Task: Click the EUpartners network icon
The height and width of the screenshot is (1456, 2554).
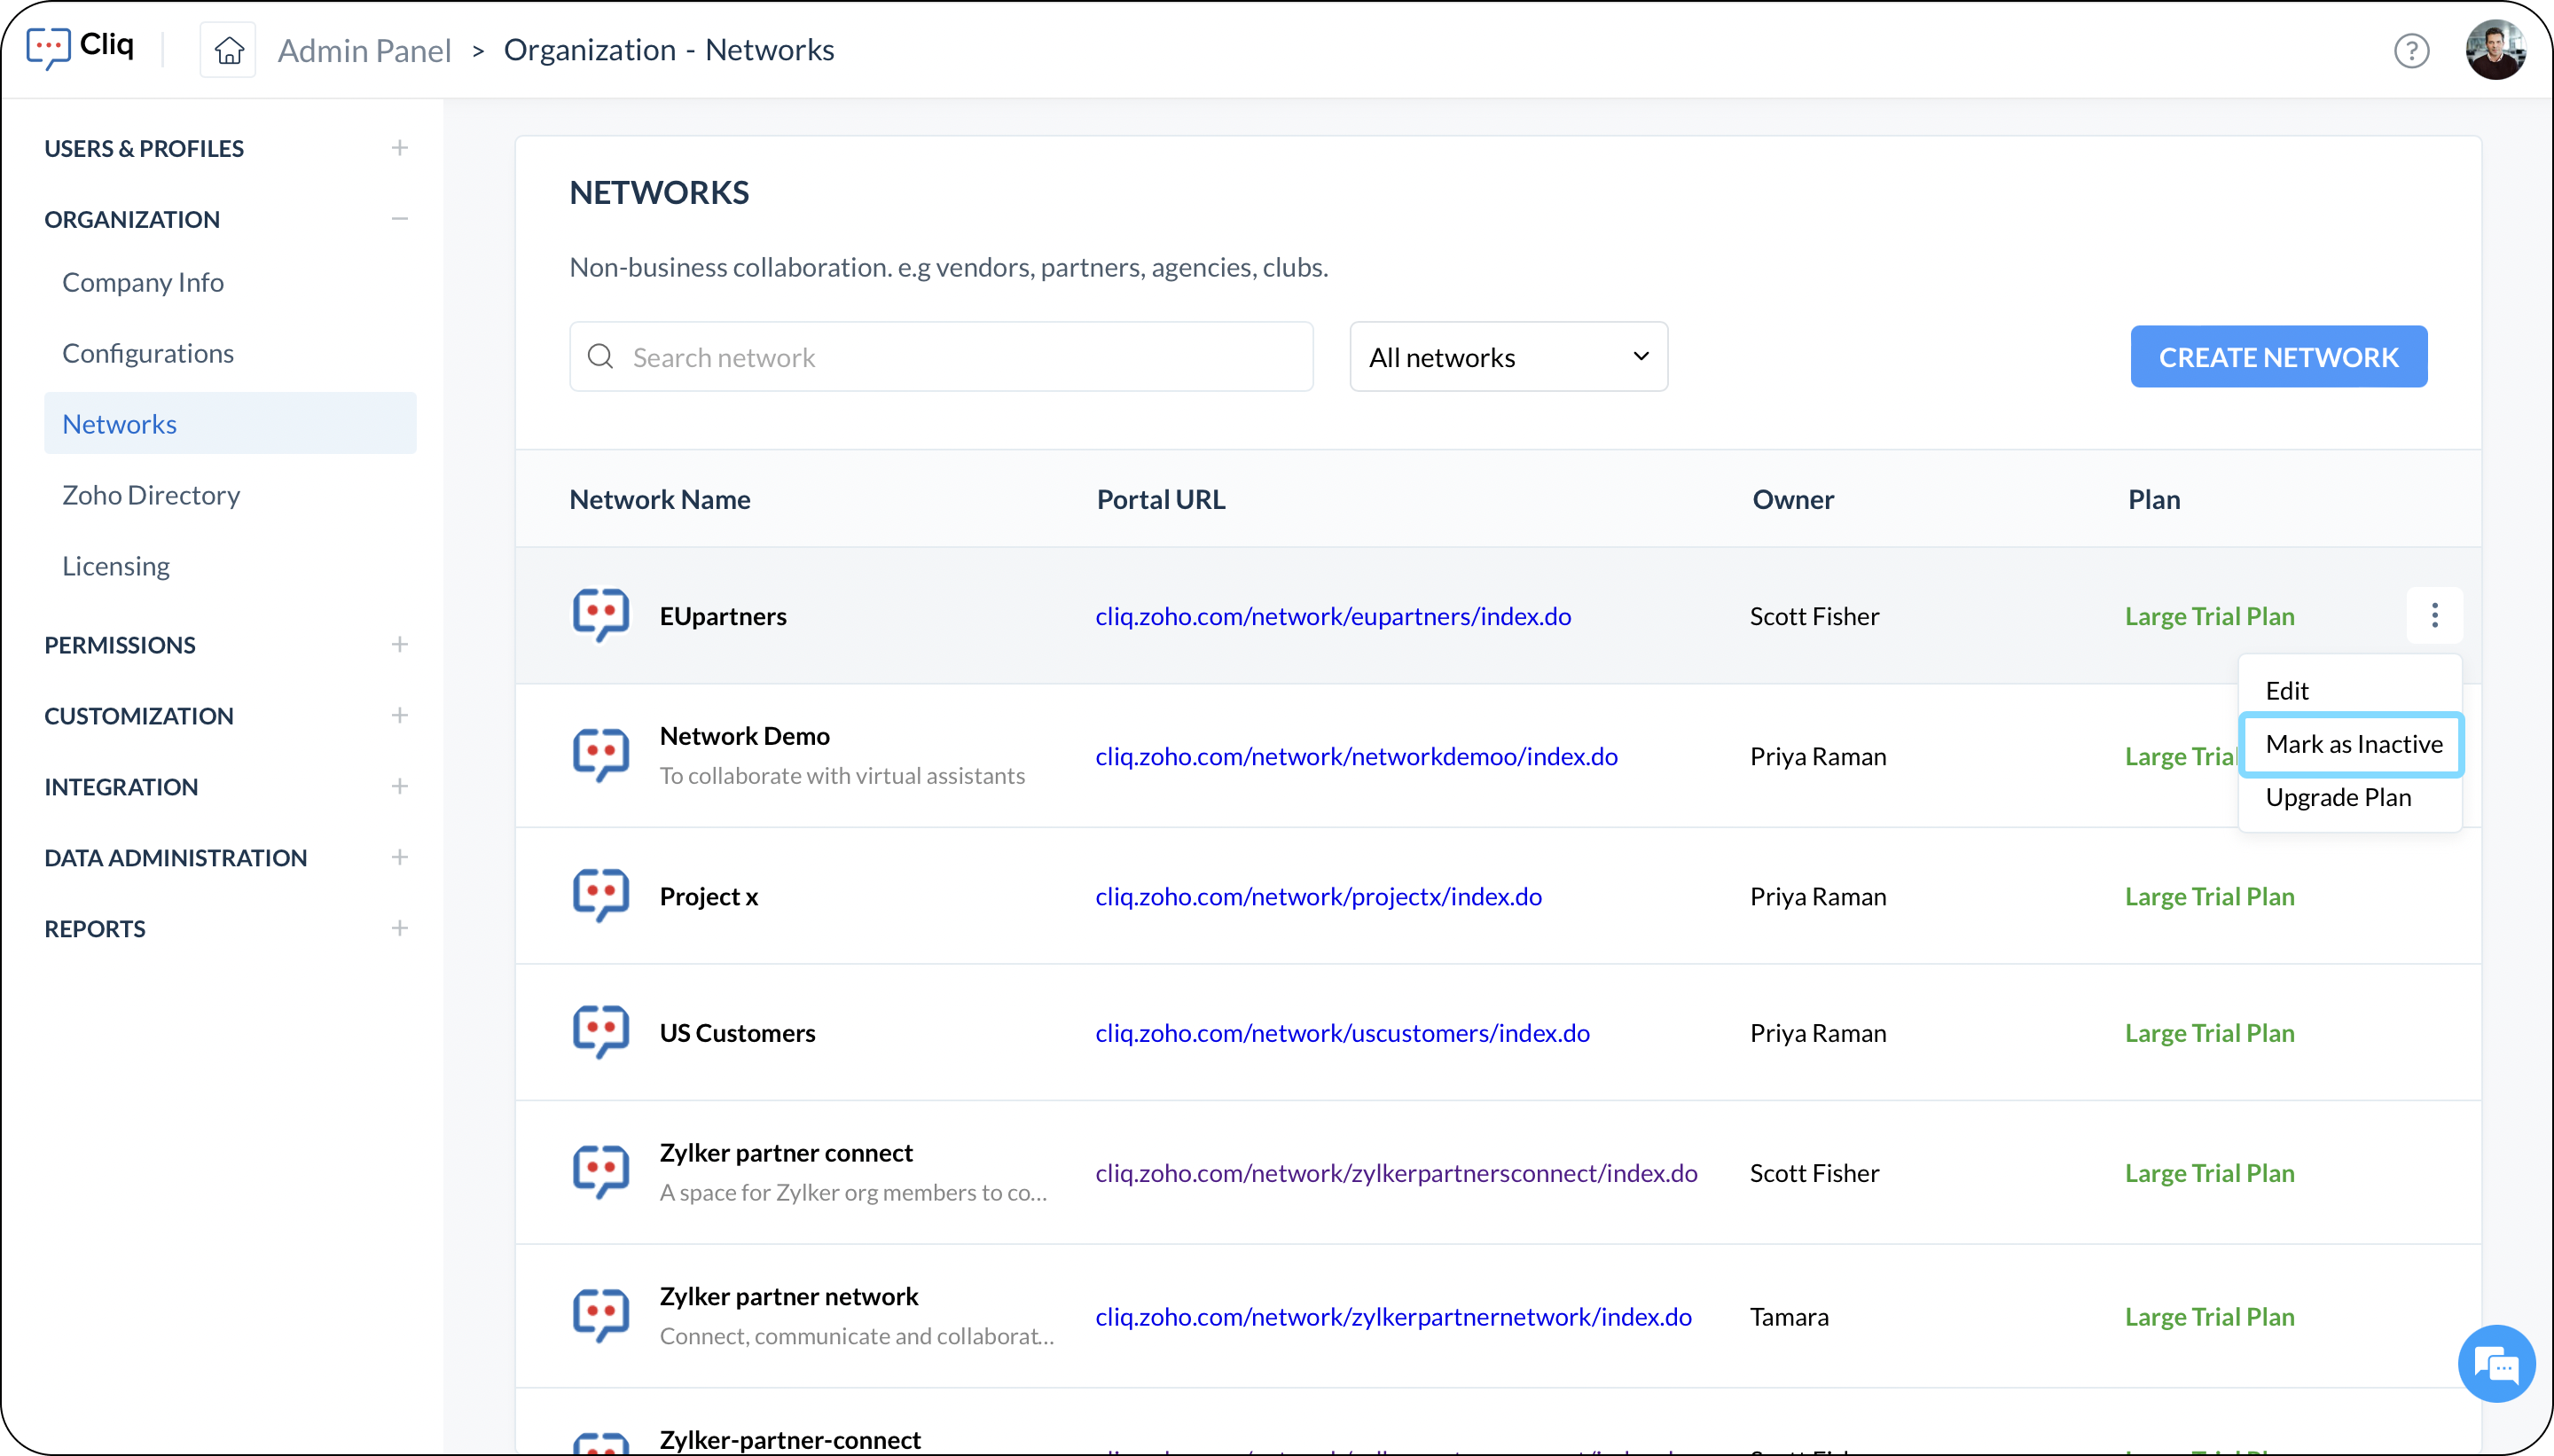Action: coord(601,615)
